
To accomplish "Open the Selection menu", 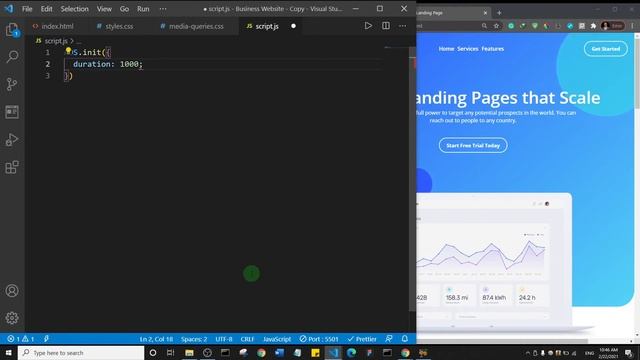I will tap(74, 9).
